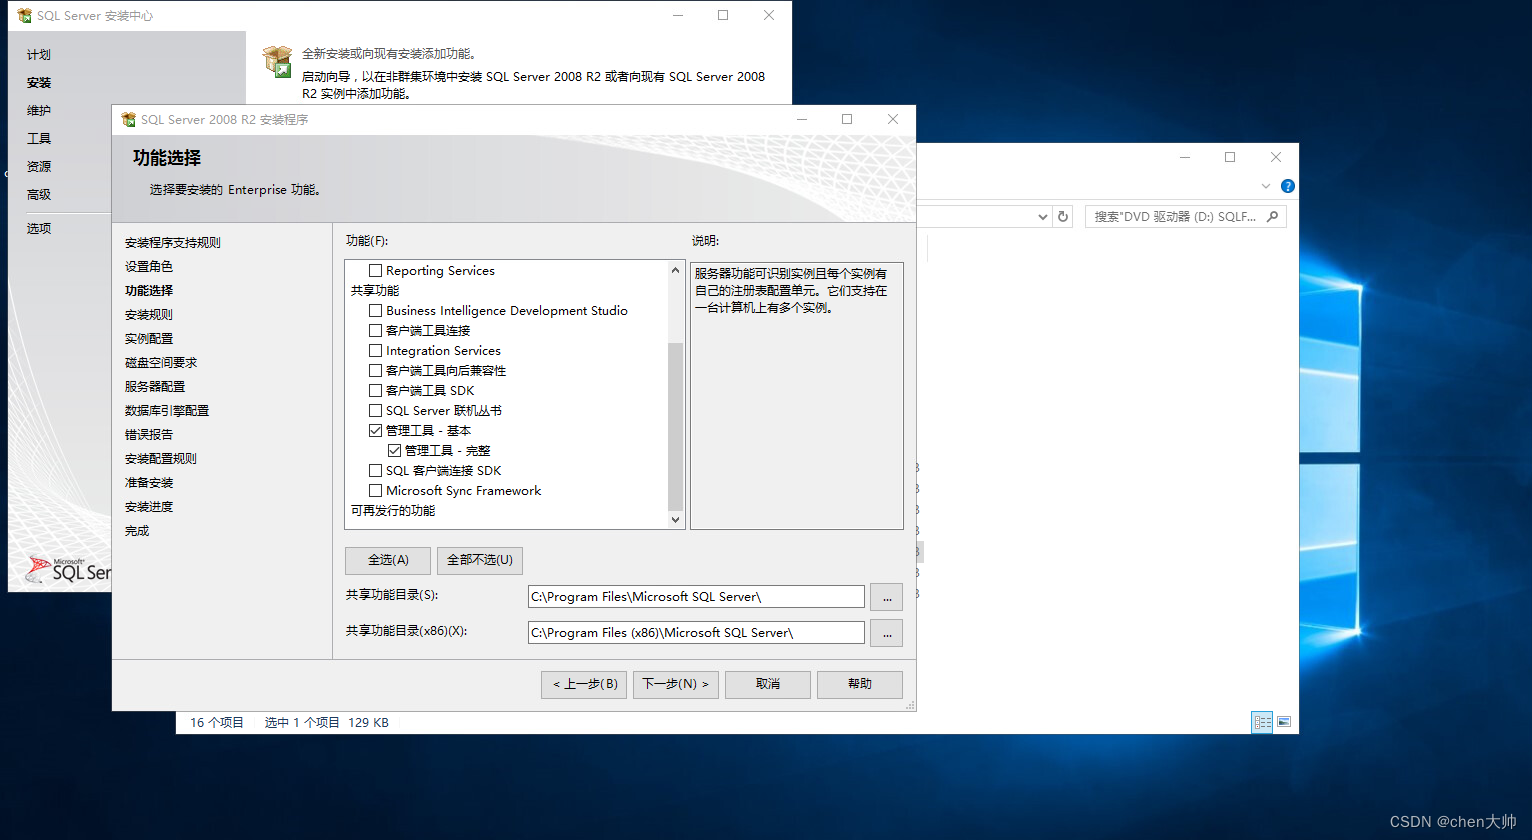The image size is (1532, 840).
Task: Click the 全部不选(U) button
Action: [x=480, y=560]
